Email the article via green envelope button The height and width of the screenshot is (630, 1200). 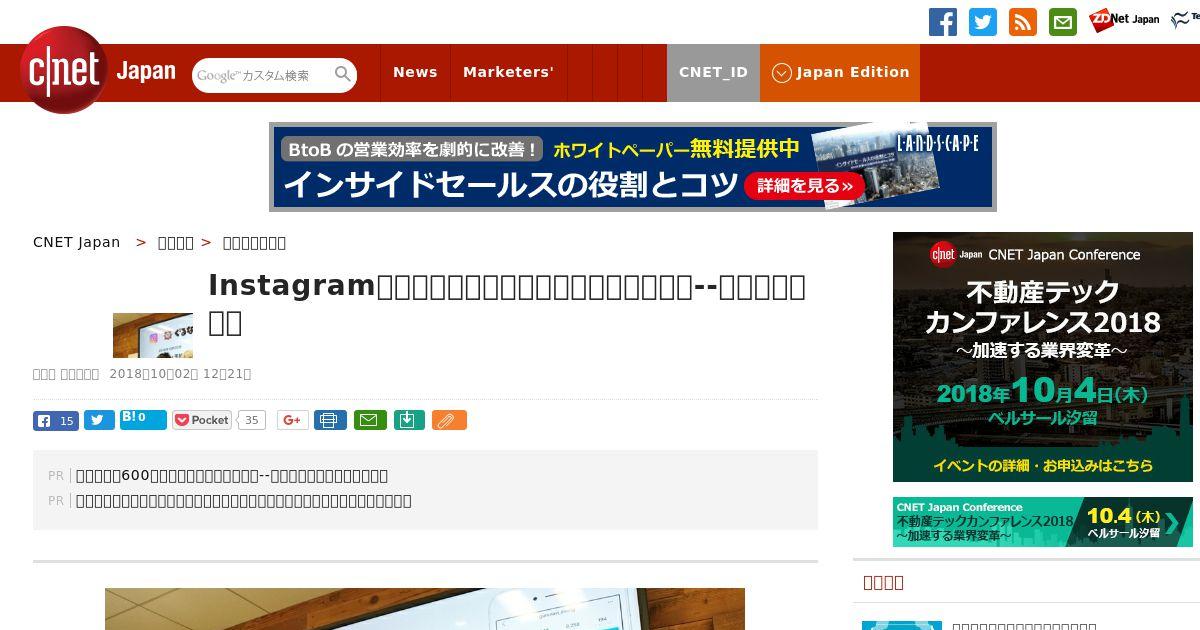[369, 421]
